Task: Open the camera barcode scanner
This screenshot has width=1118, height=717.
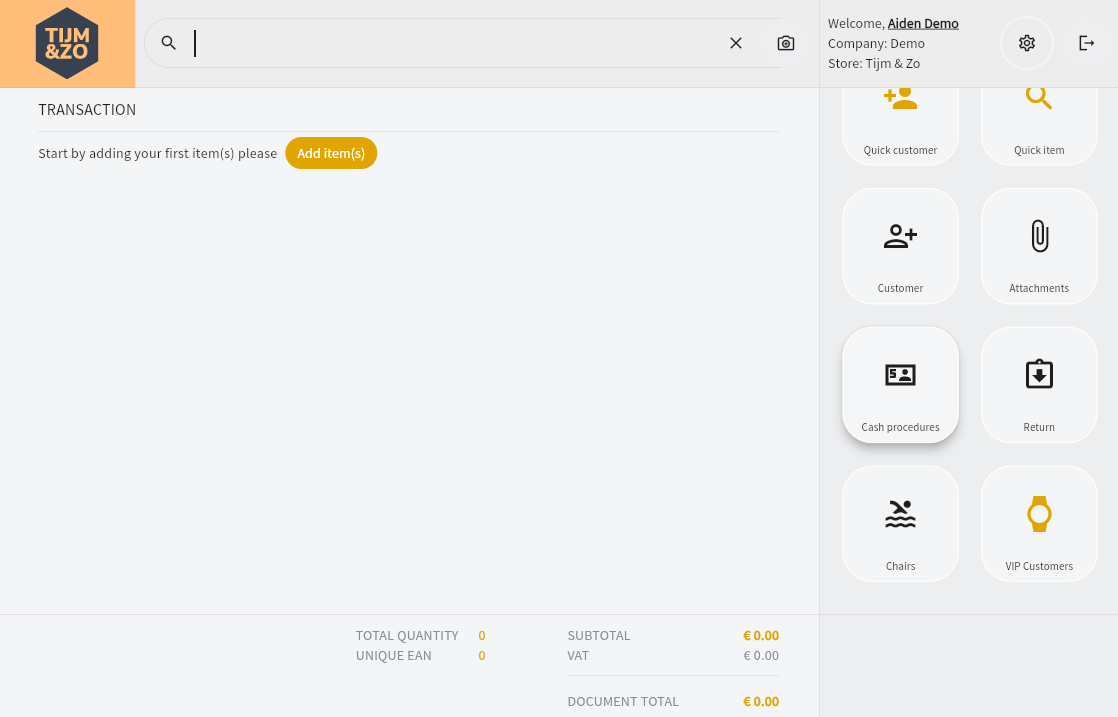Action: click(786, 43)
